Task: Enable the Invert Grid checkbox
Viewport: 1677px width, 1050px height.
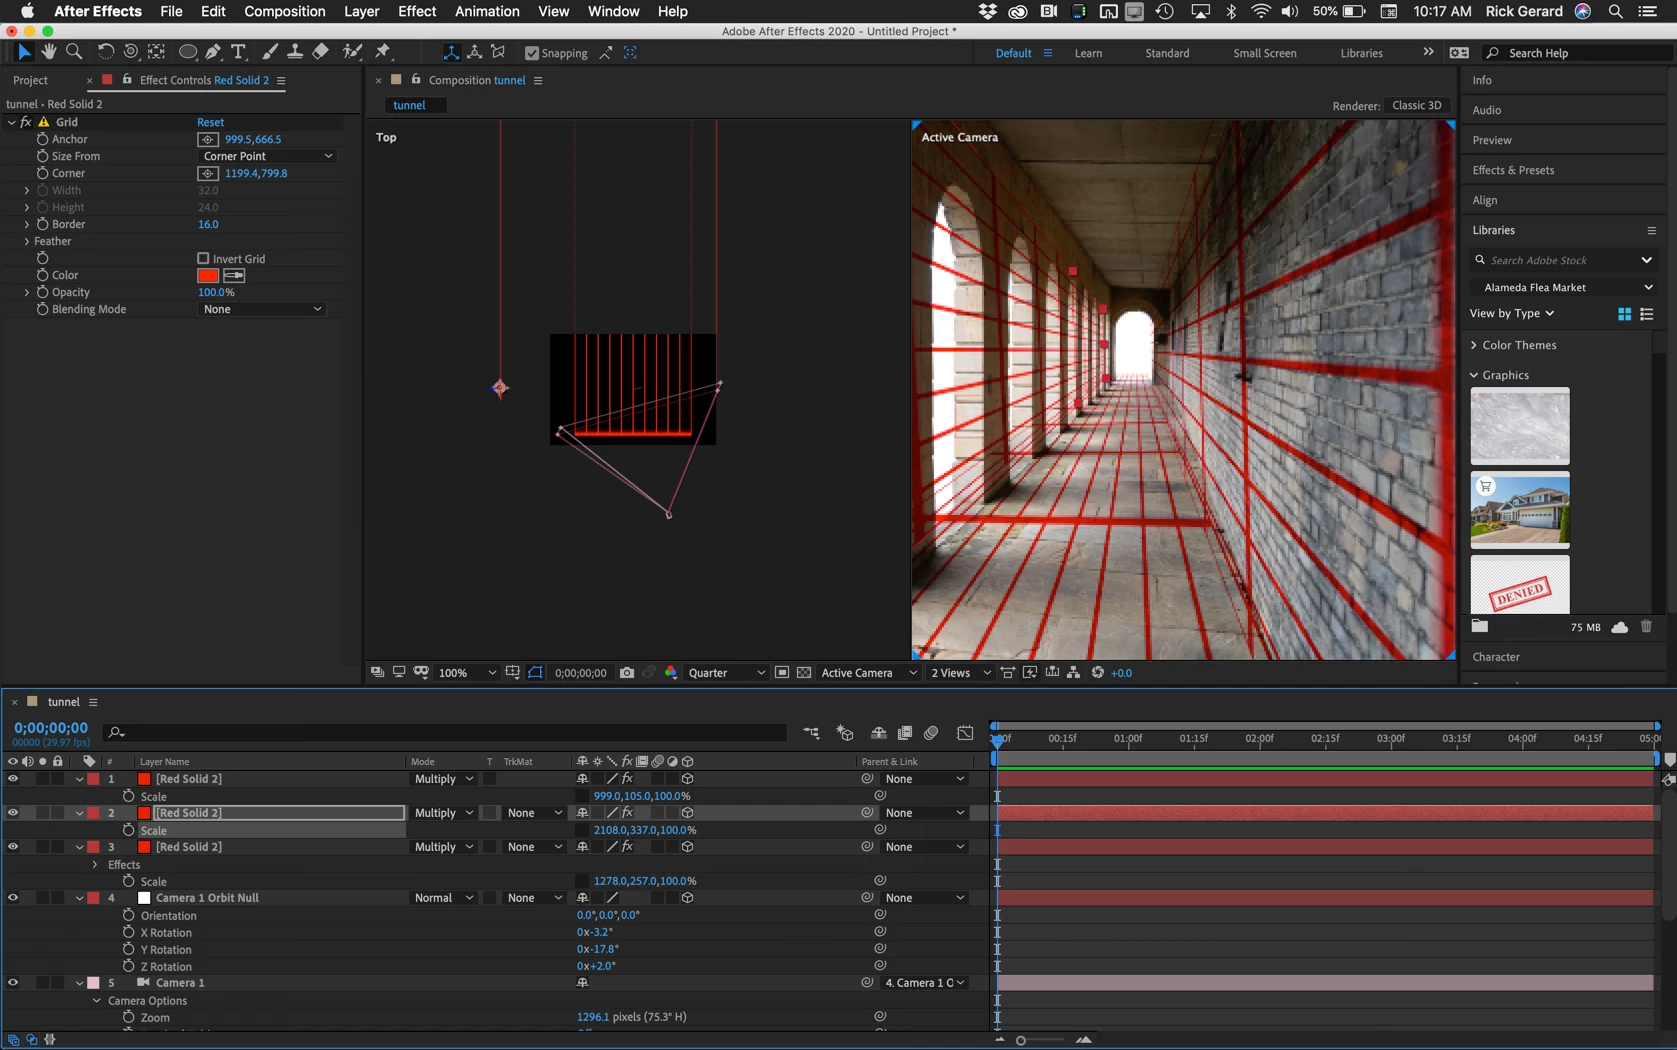Action: pos(203,259)
